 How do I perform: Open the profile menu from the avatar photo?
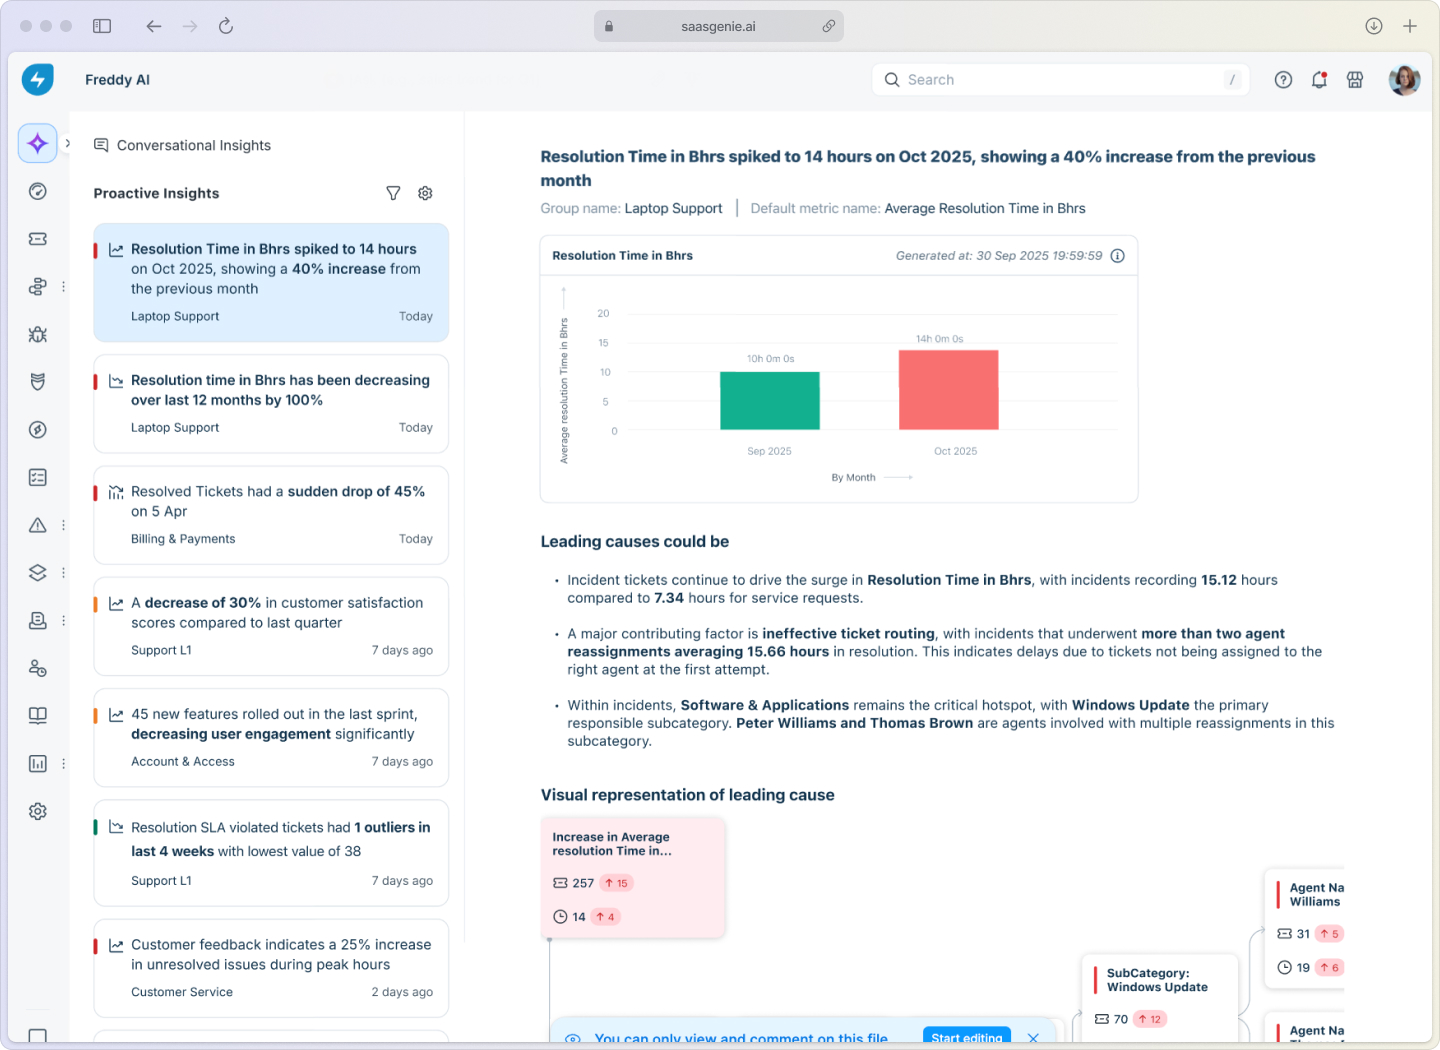1404,80
